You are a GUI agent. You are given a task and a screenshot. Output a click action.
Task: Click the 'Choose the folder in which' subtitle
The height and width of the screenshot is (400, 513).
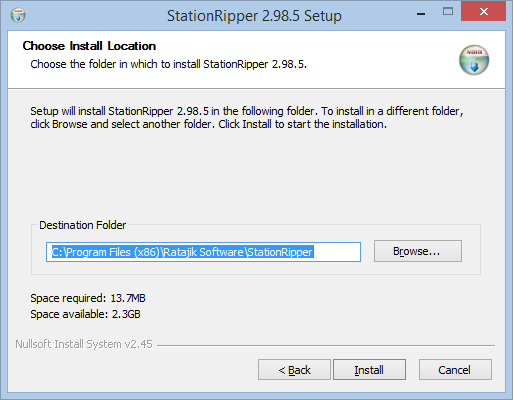coord(168,64)
